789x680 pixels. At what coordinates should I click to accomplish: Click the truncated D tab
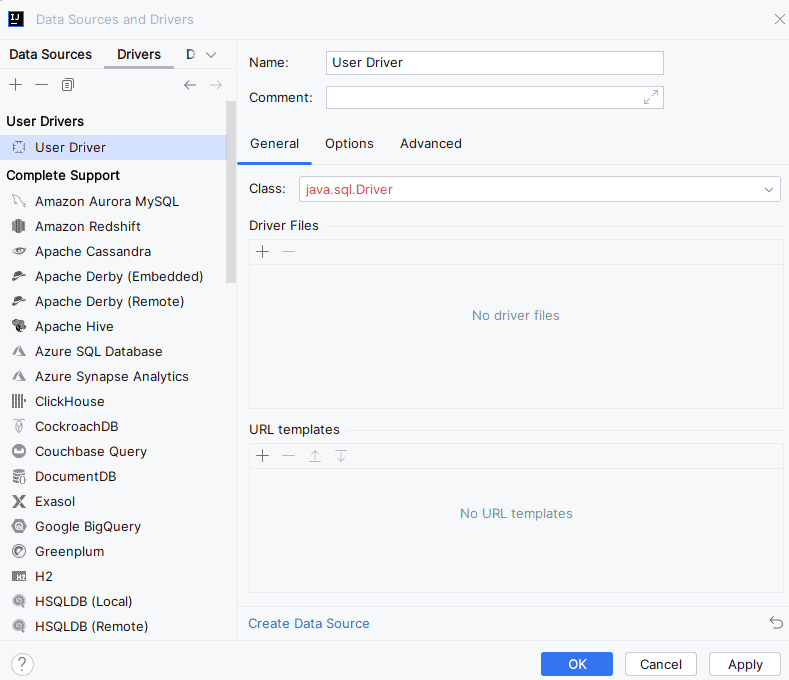click(x=191, y=54)
